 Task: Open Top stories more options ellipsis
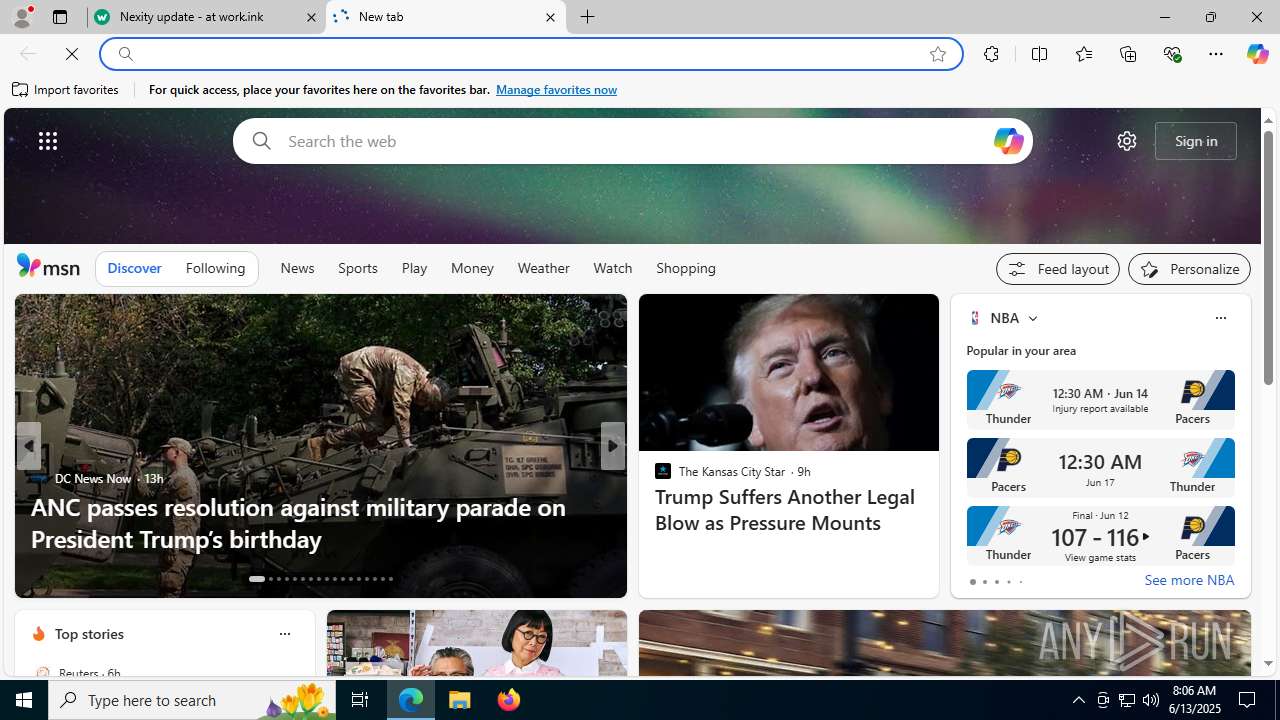(x=284, y=634)
